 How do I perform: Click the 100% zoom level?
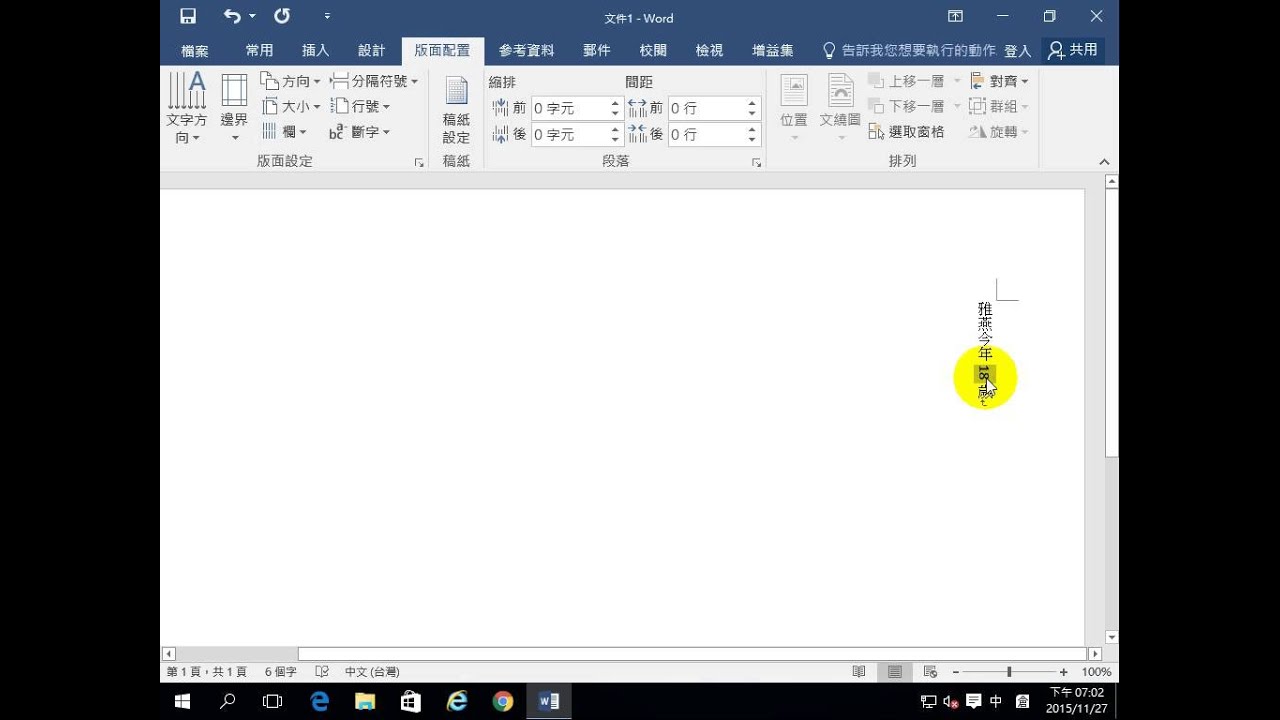click(x=1097, y=672)
